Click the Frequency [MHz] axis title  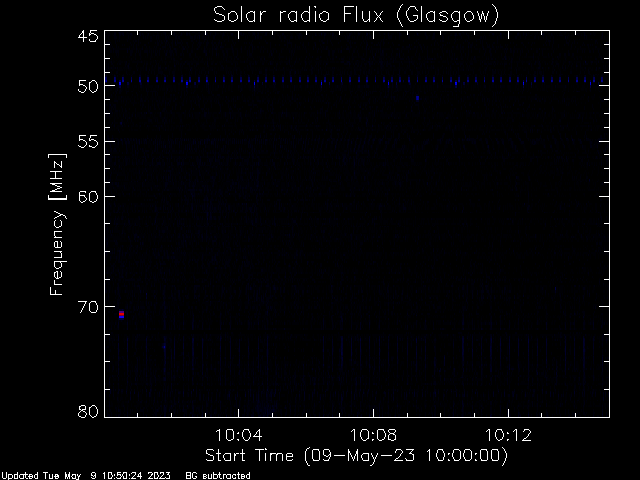click(x=57, y=224)
